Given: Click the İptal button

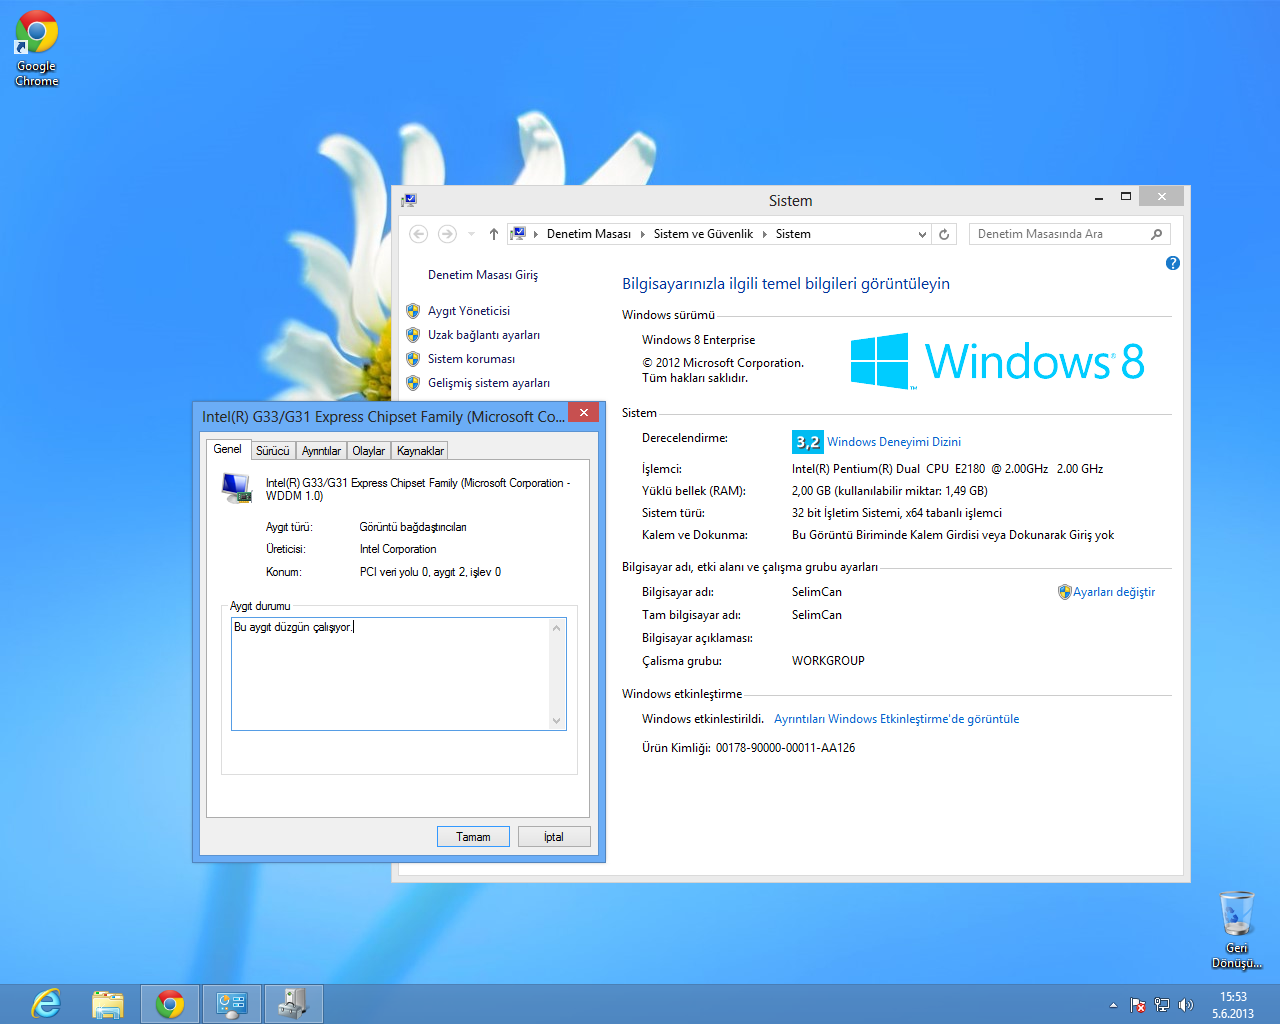Looking at the screenshot, I should pos(554,837).
